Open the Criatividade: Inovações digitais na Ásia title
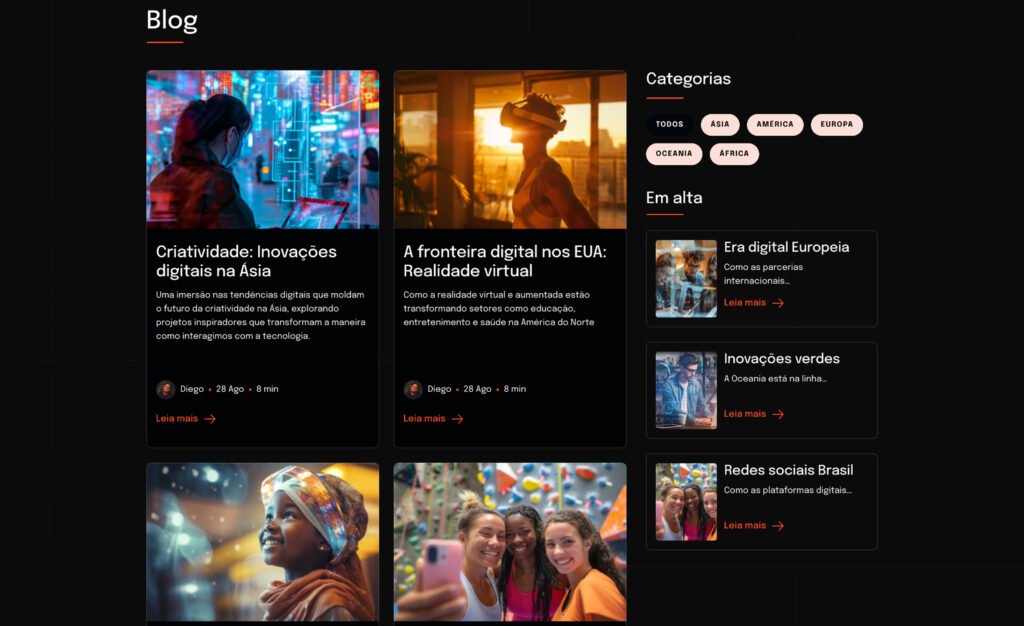 (x=246, y=261)
